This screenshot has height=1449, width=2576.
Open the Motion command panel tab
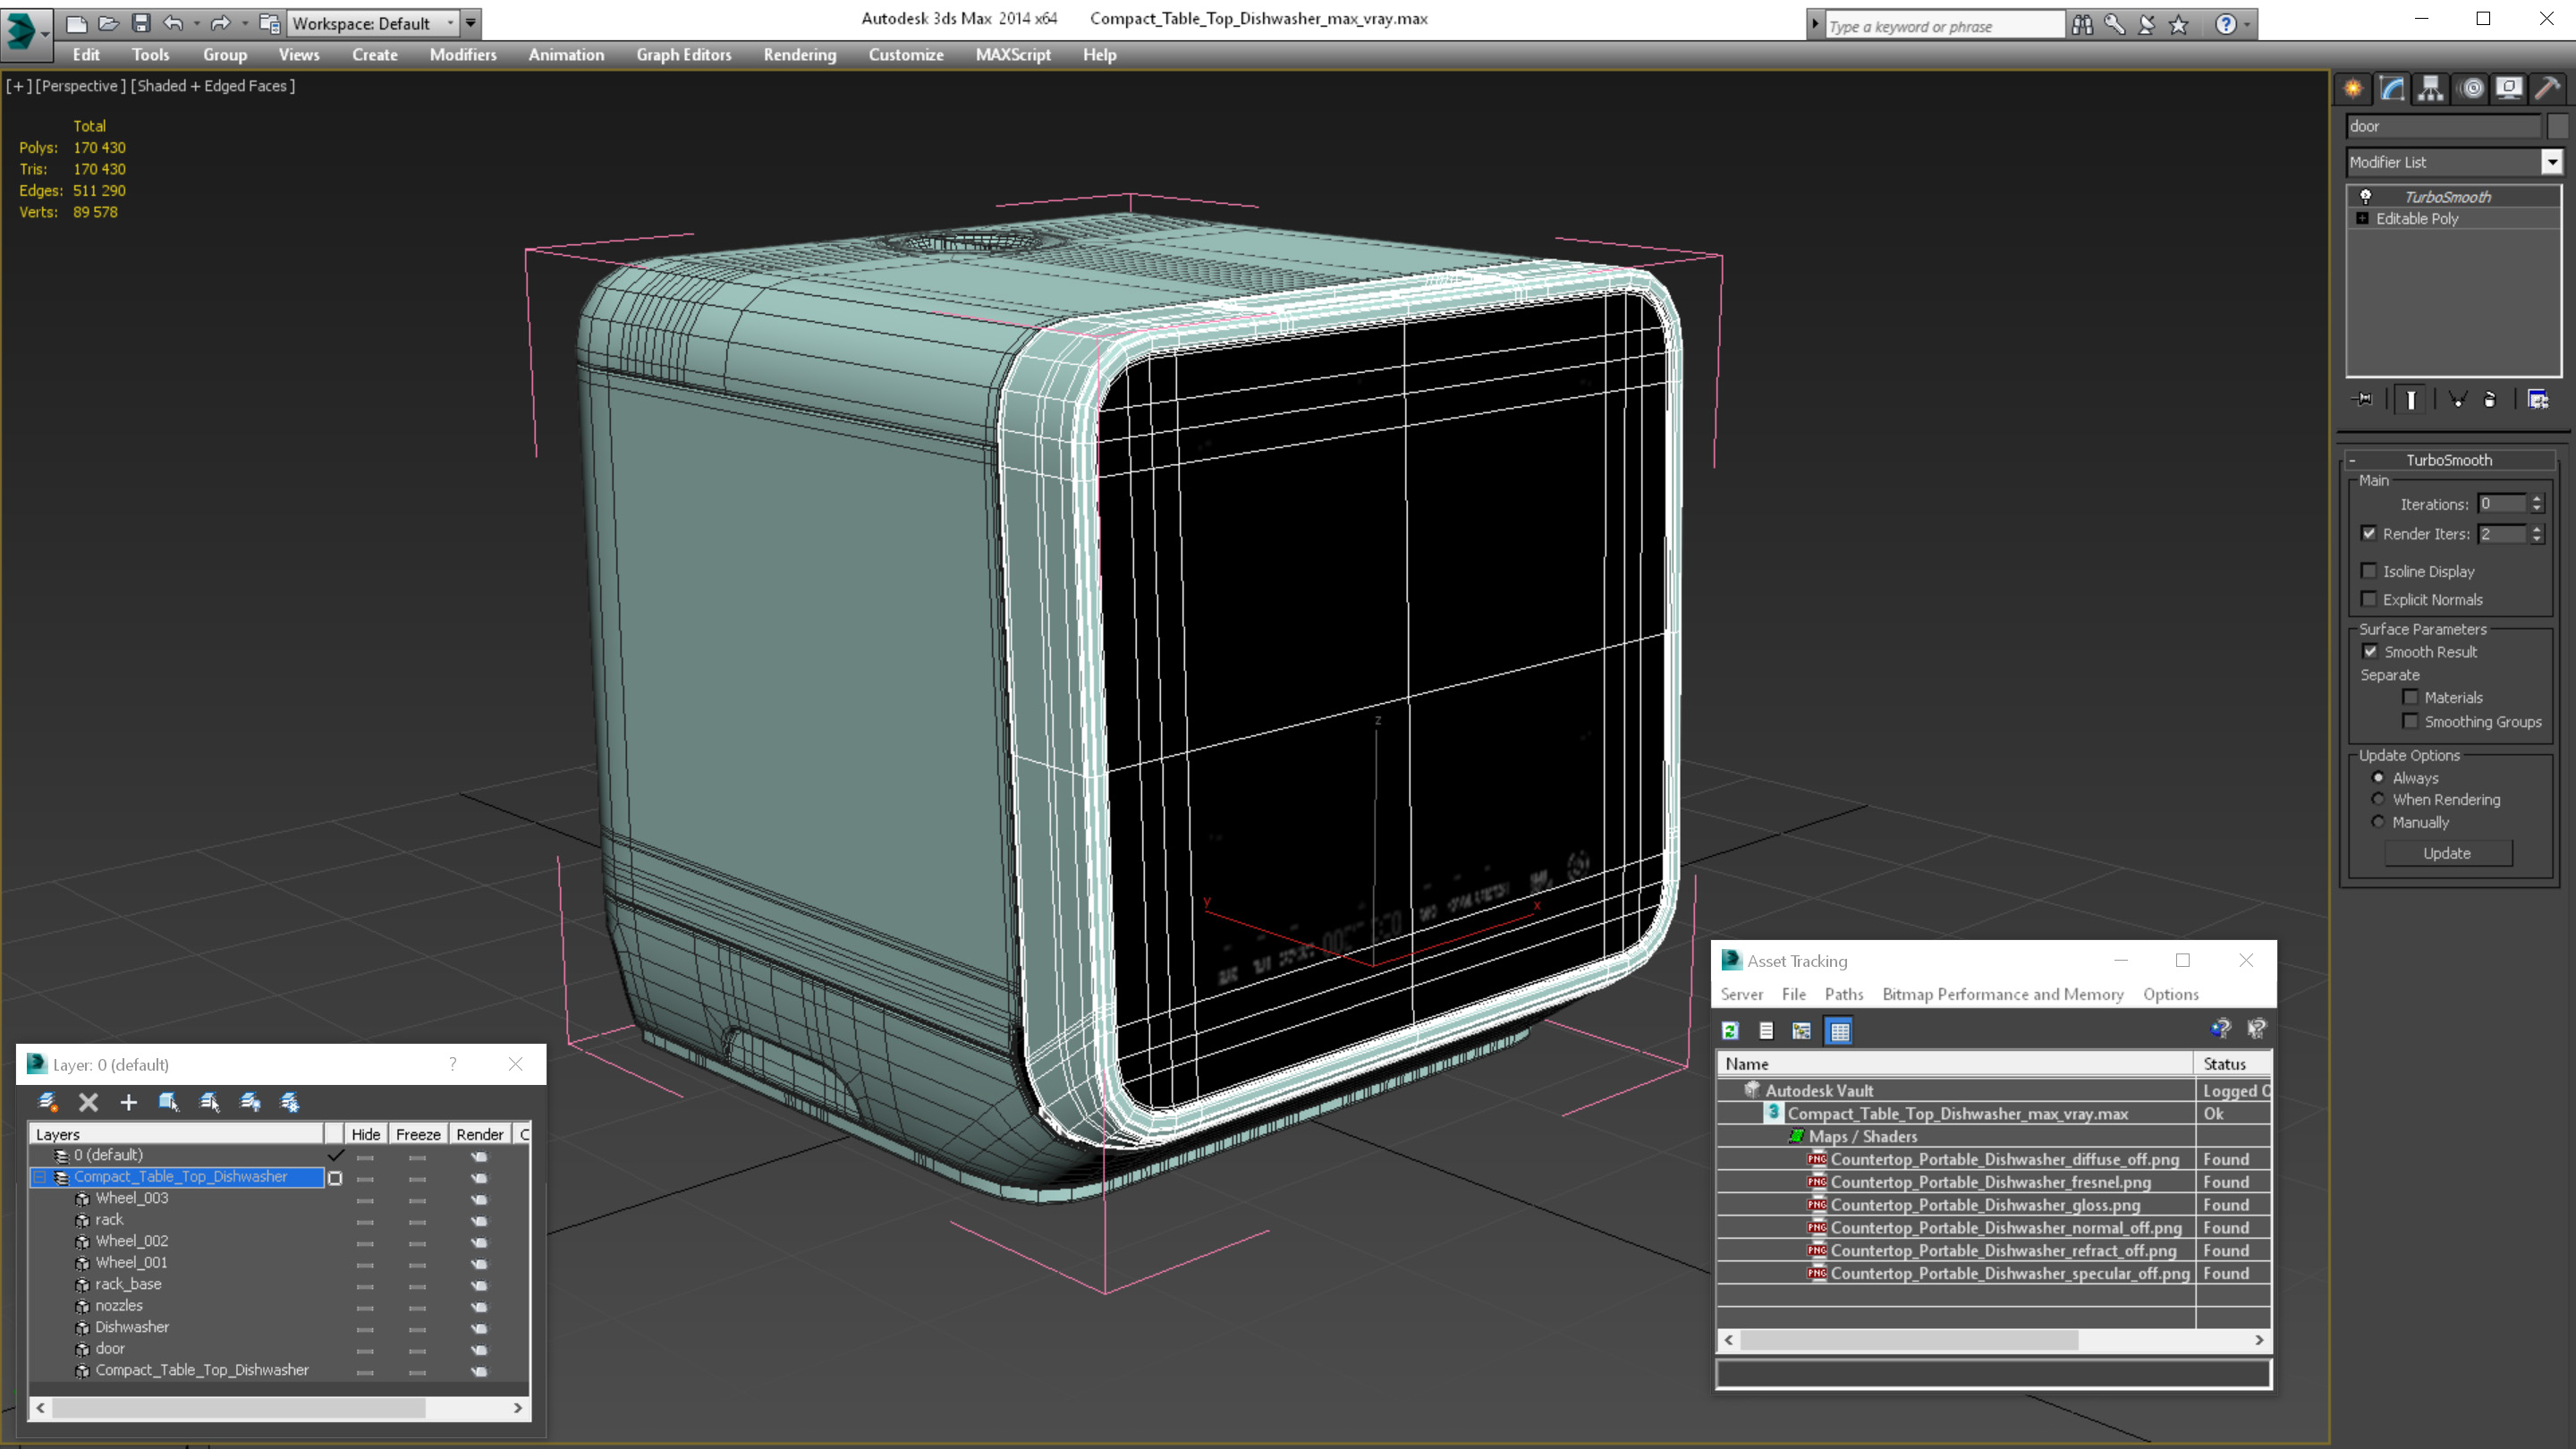pos(2471,89)
